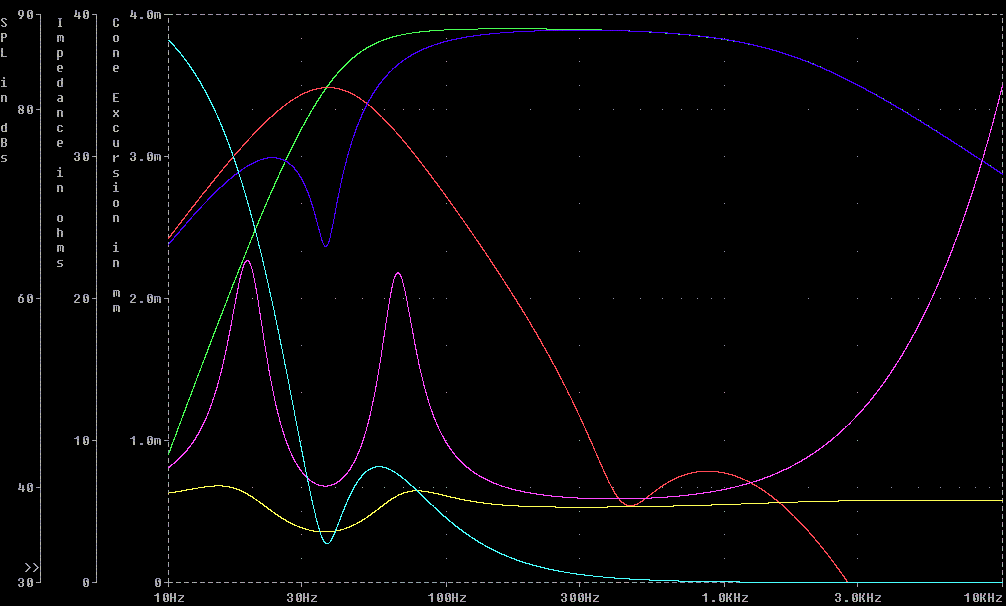
Task: Click the impedance axis value 10
Action: [x=81, y=441]
